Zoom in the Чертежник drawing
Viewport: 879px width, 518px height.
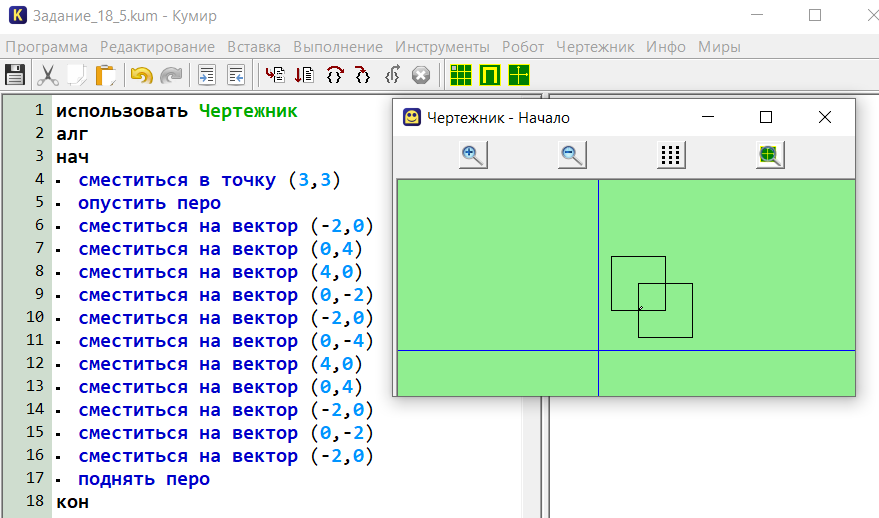(x=473, y=155)
